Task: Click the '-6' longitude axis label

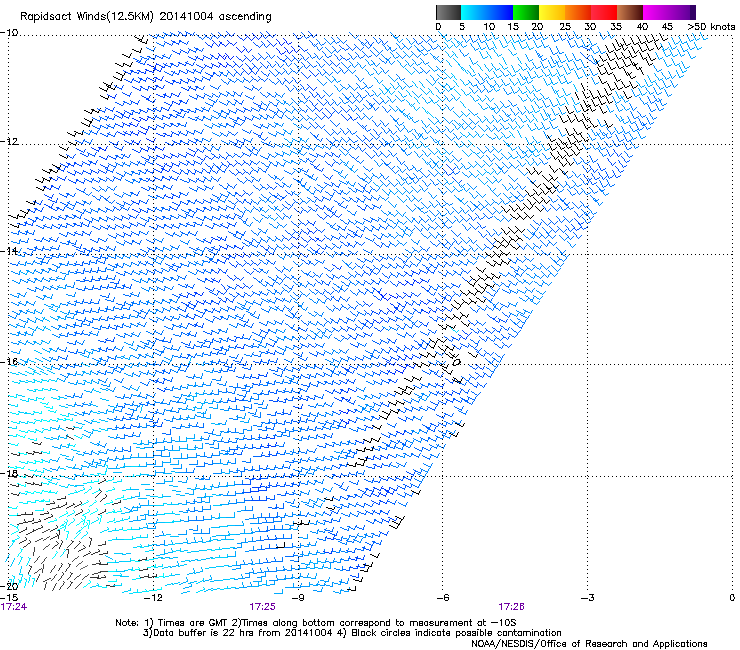Action: [442, 598]
